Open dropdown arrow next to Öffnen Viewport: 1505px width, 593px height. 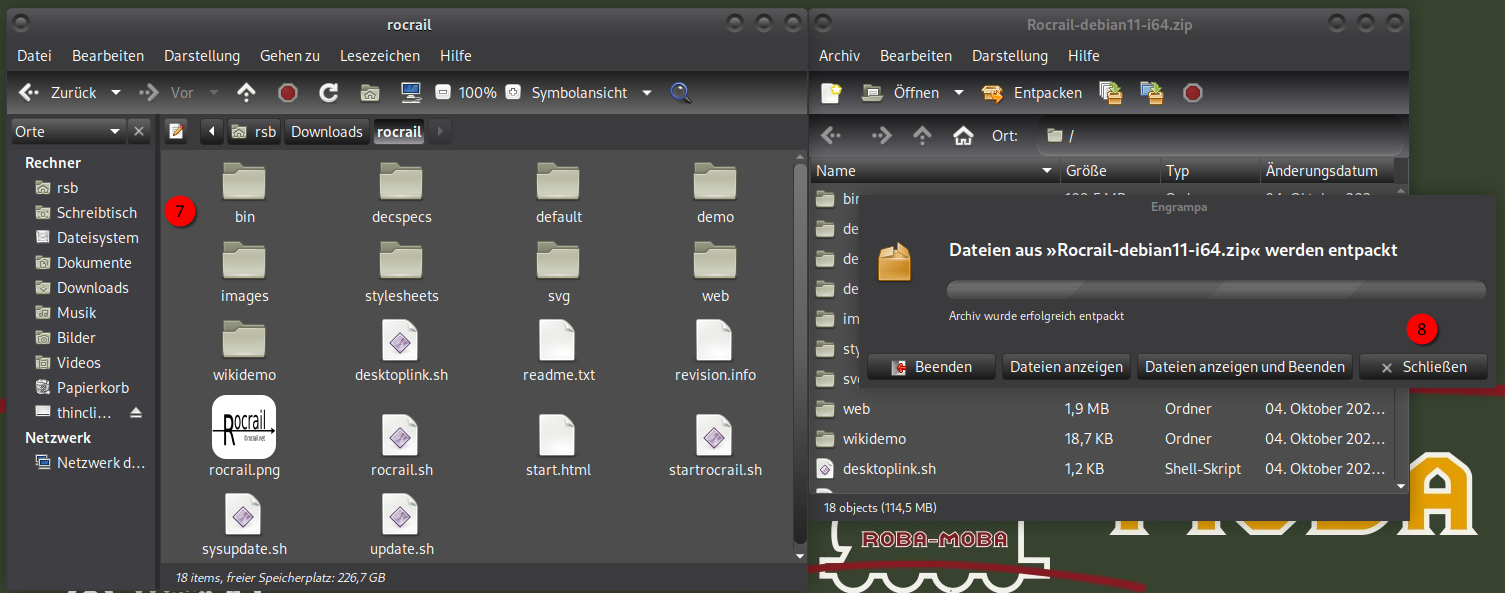pos(959,93)
